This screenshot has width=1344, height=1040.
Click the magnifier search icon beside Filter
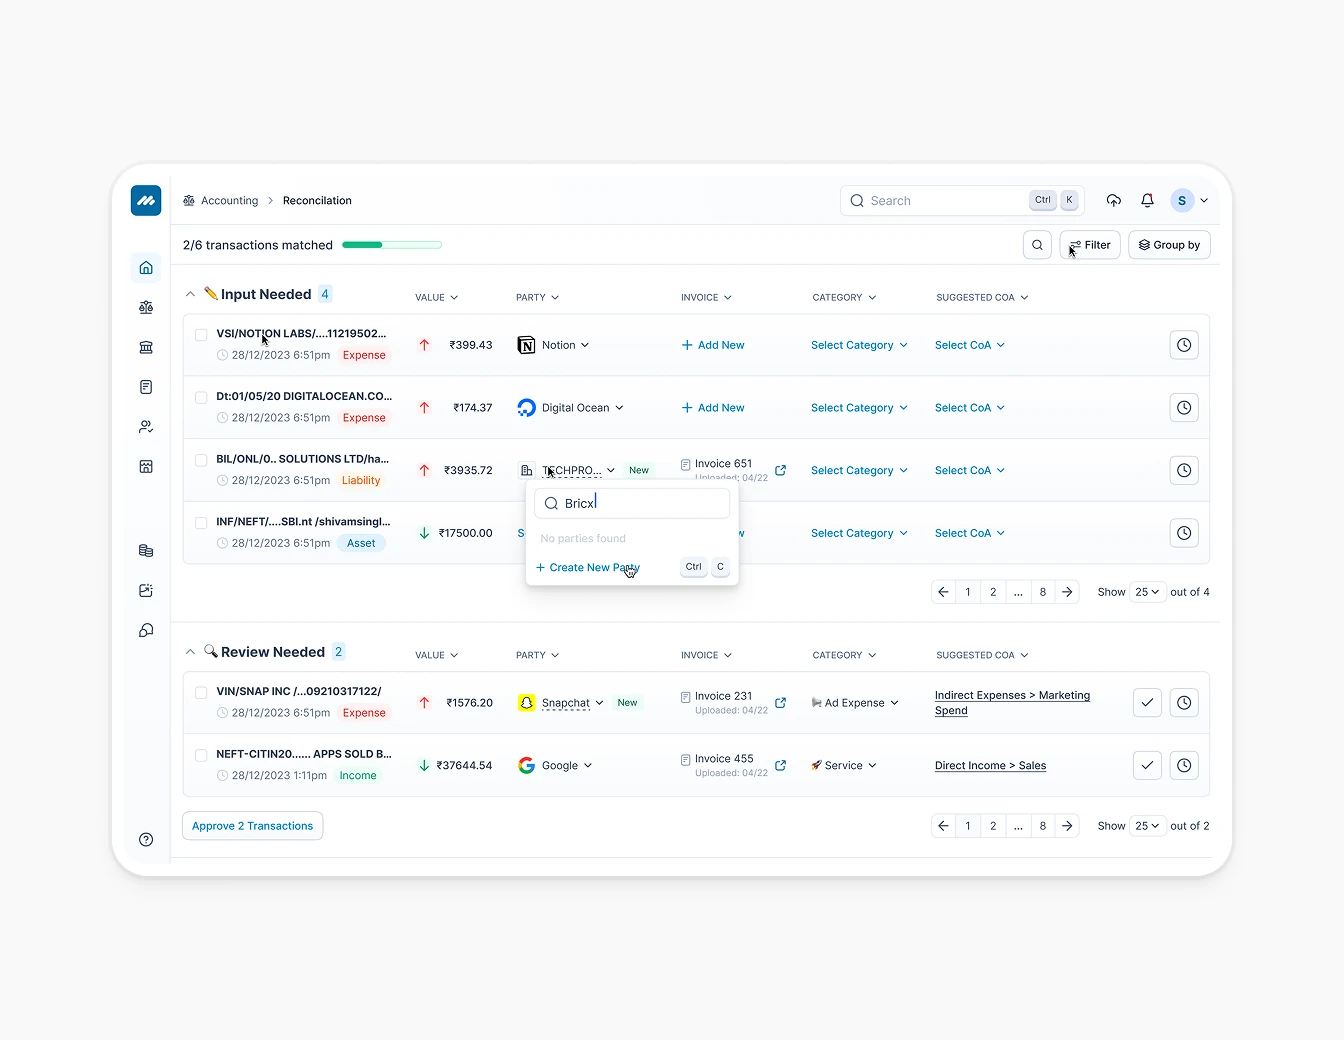(x=1037, y=245)
